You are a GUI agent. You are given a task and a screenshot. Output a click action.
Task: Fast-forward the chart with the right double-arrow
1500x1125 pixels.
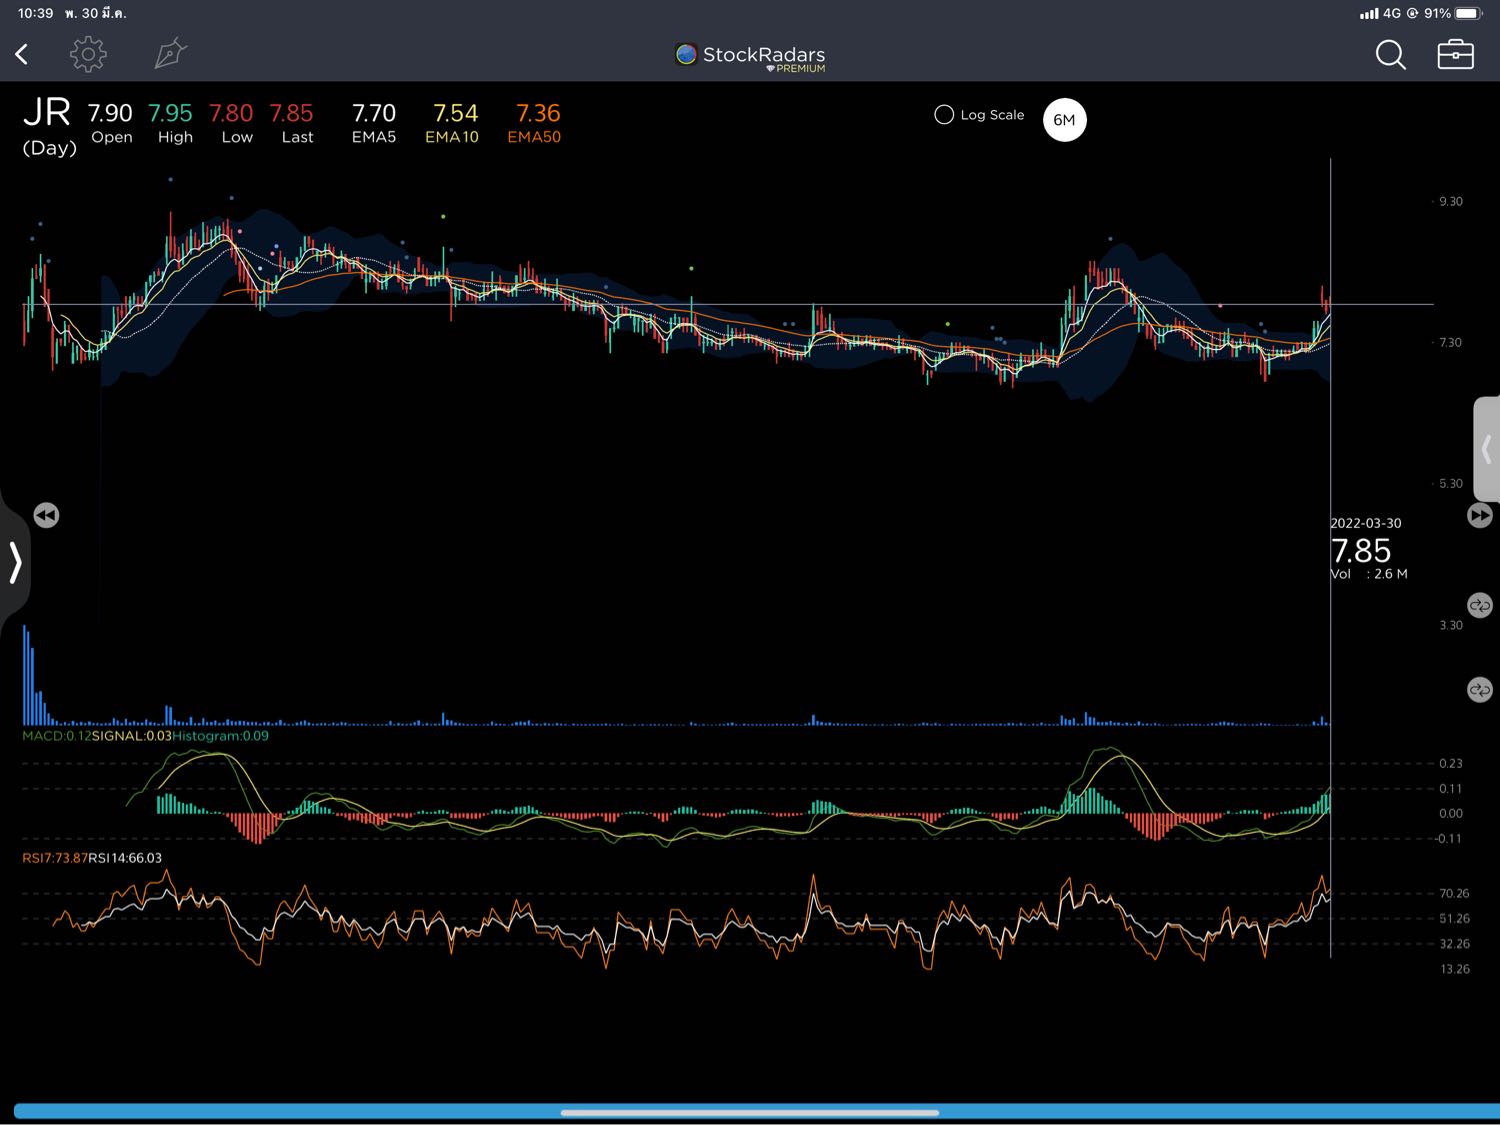tap(1479, 515)
